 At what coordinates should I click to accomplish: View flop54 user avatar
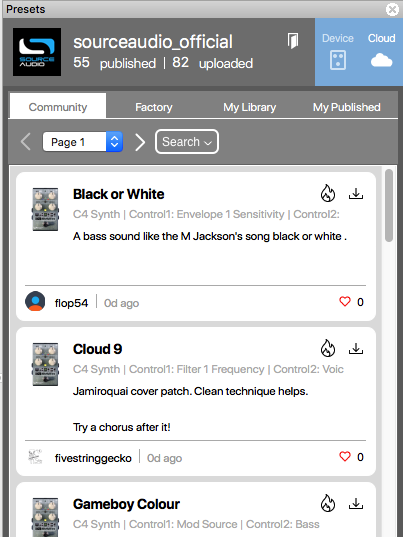[x=35, y=301]
